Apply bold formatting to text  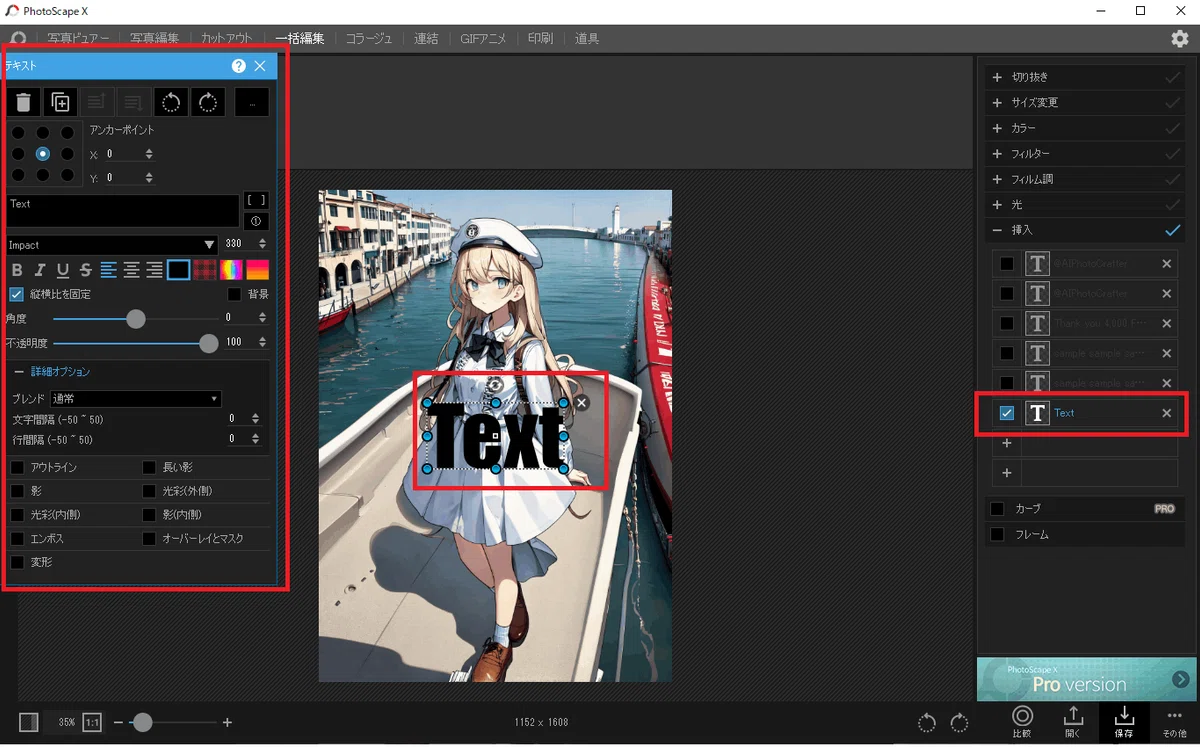pyautogui.click(x=17, y=270)
